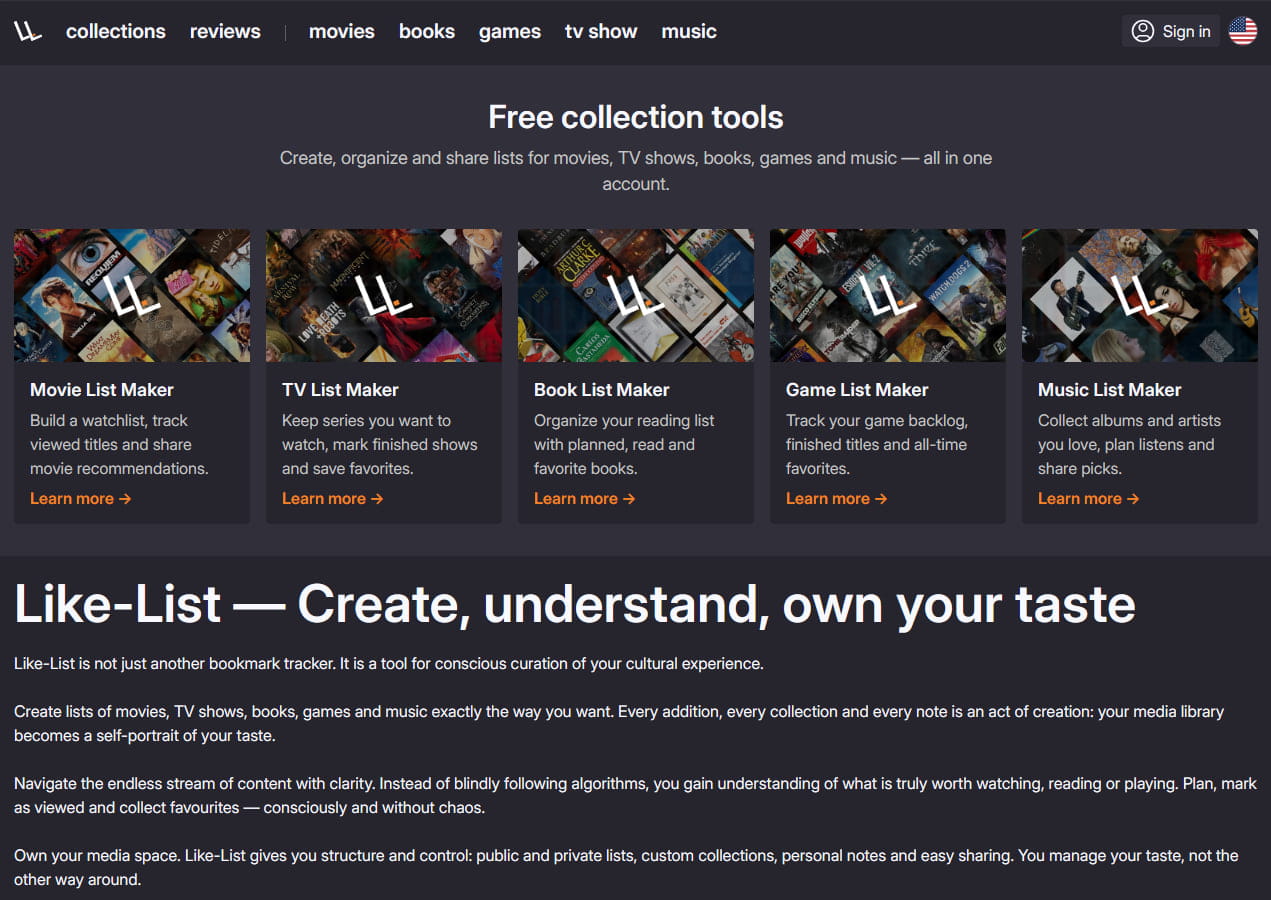This screenshot has height=900, width=1271.
Task: Click Learn more under Book List Maker
Action: [x=585, y=498]
